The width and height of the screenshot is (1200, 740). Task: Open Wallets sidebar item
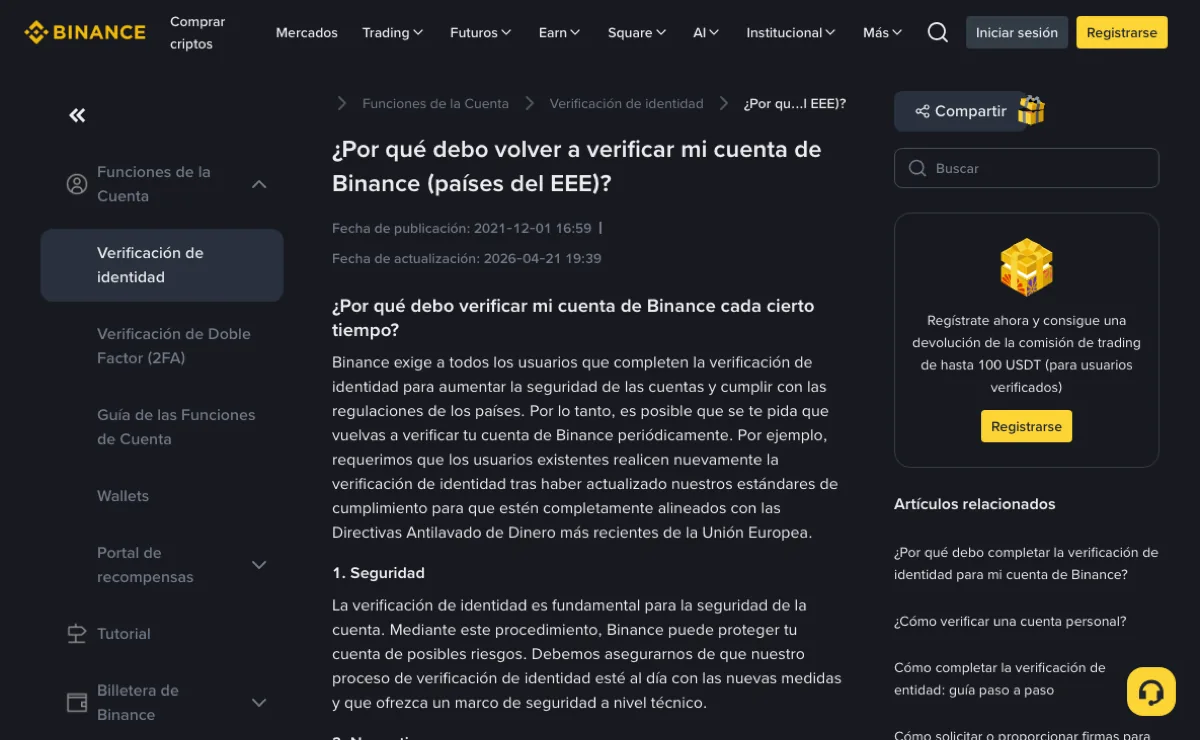point(123,496)
